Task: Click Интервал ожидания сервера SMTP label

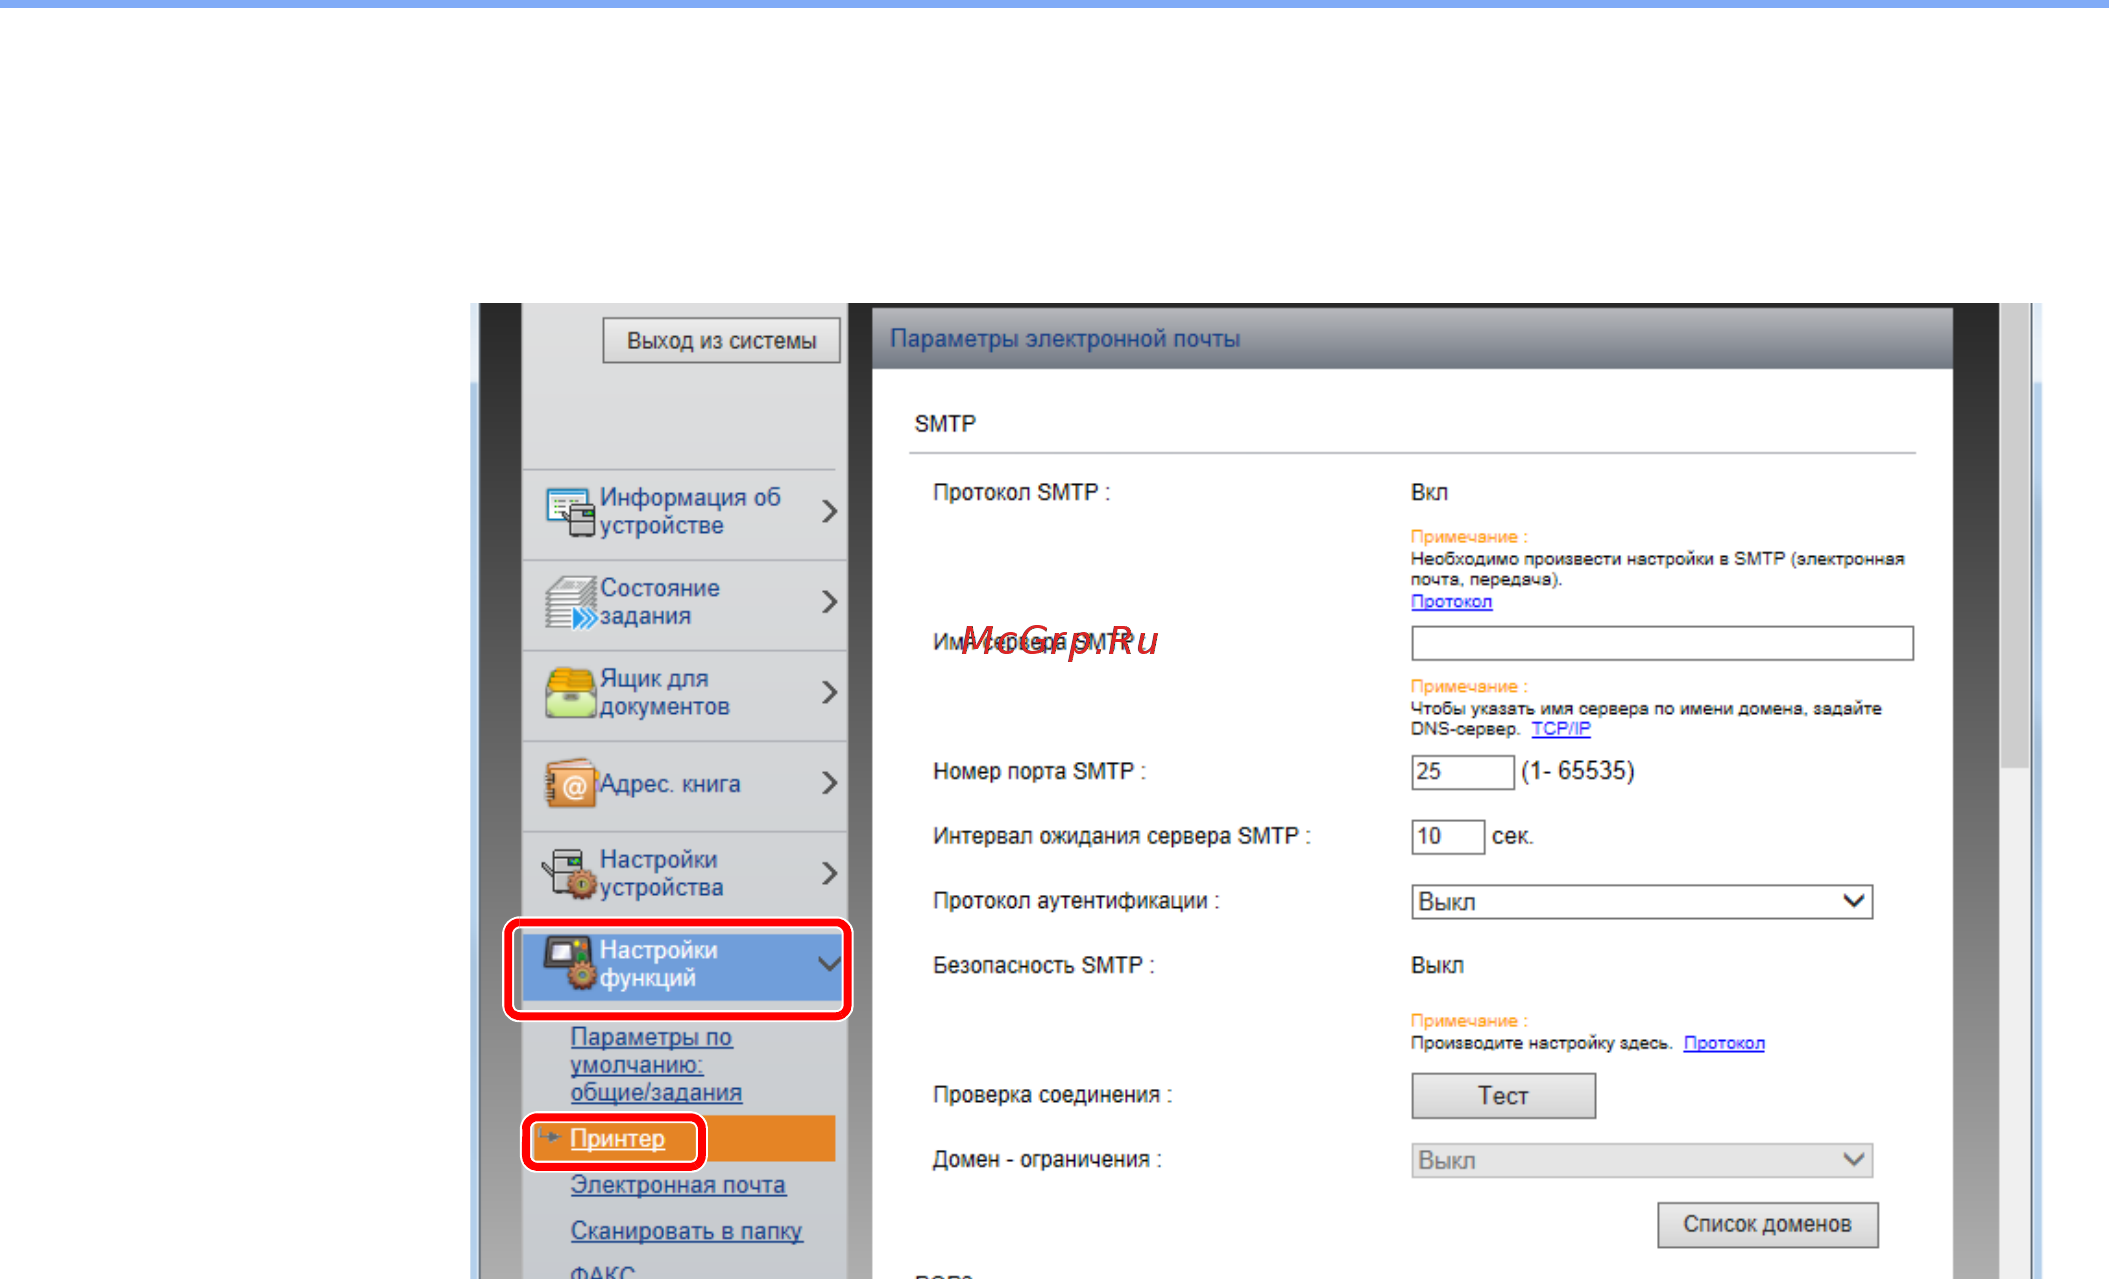Action: point(1121,836)
